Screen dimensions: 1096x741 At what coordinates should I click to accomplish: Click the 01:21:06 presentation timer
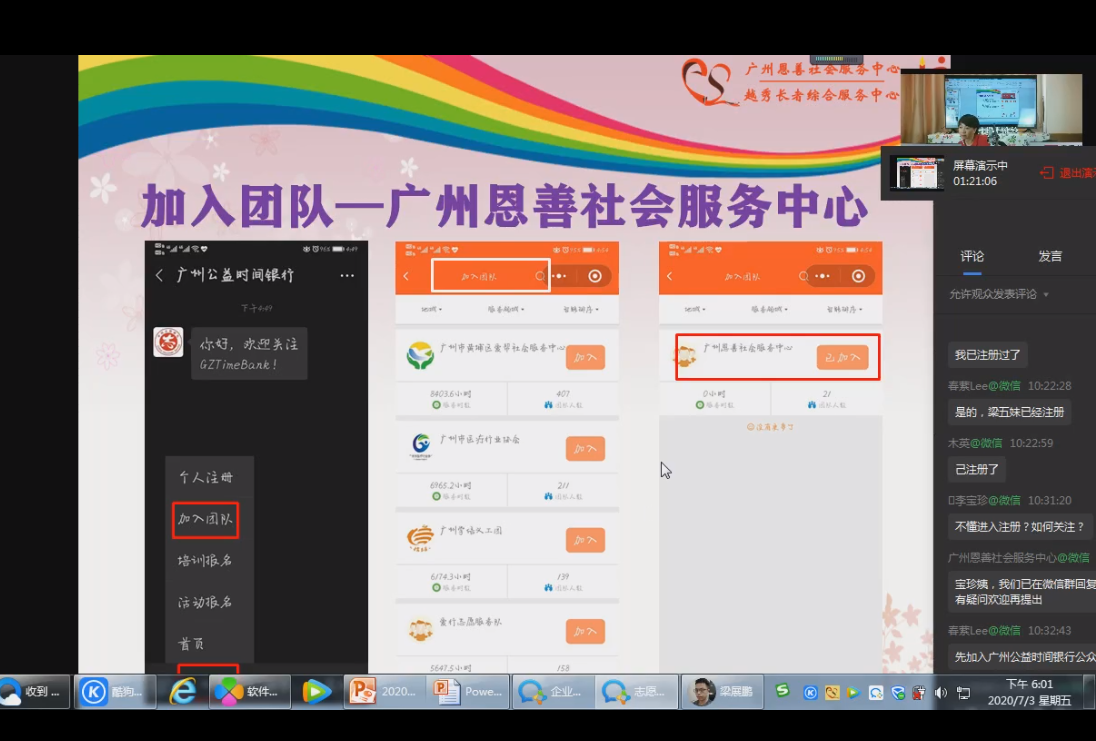[974, 181]
